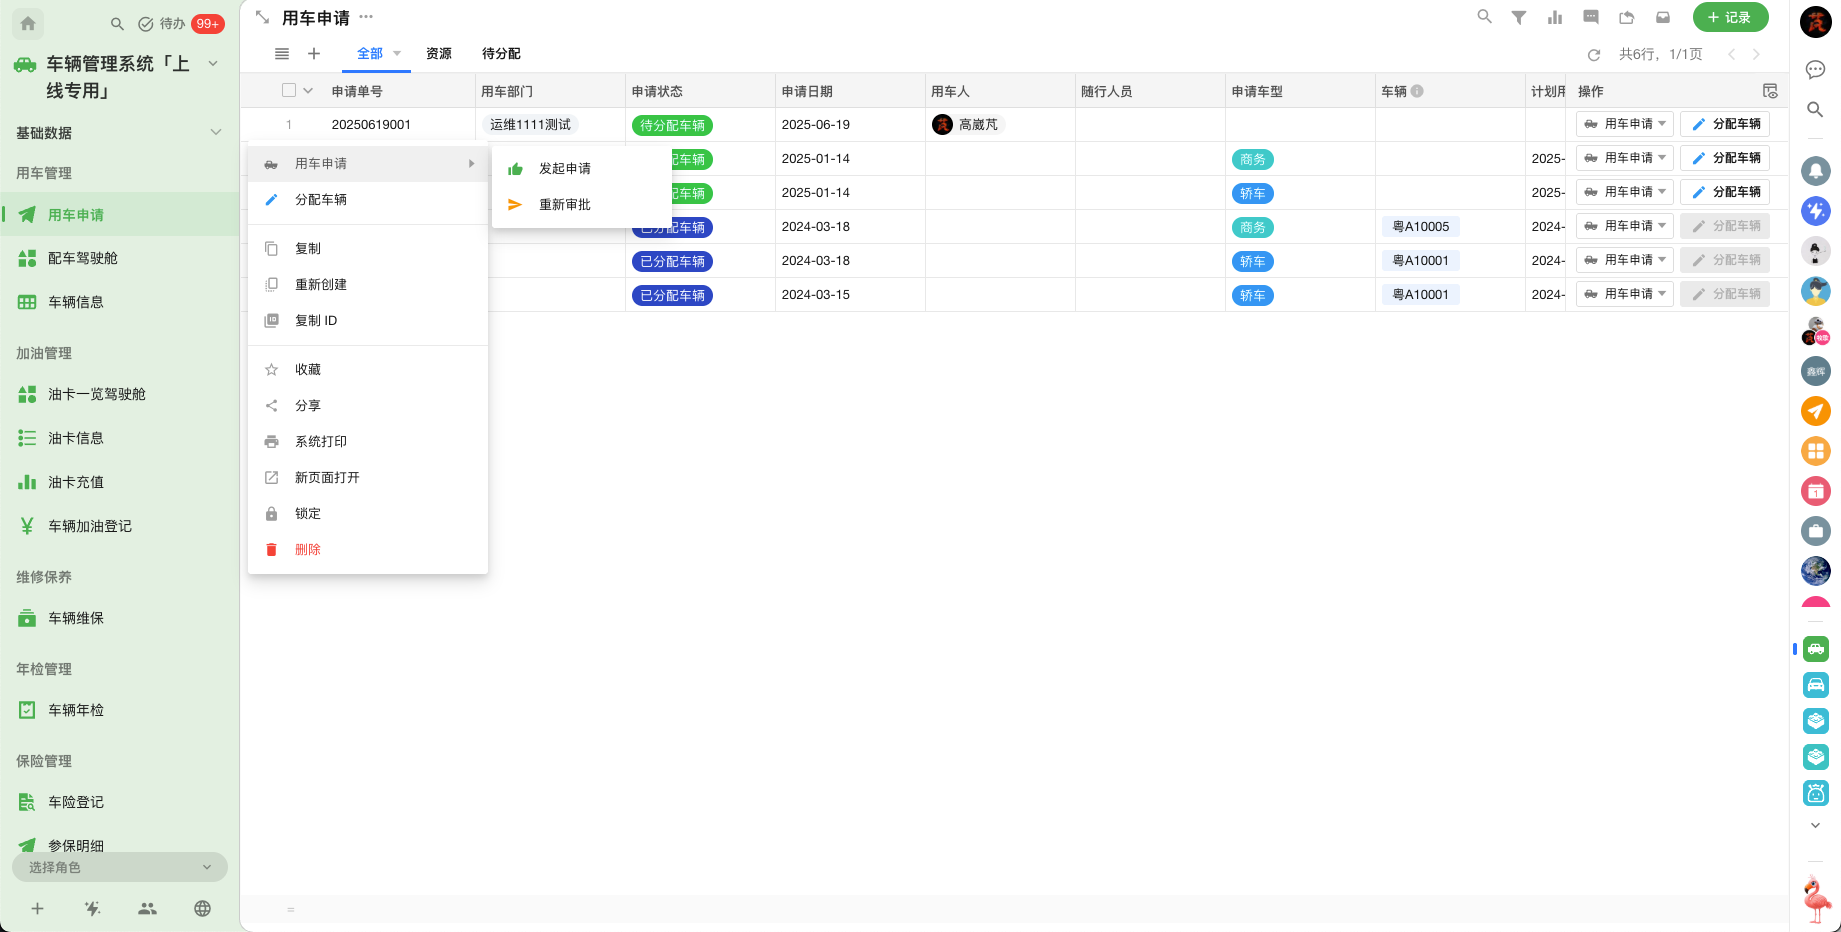Click the view list hamburger icon

pyautogui.click(x=282, y=54)
